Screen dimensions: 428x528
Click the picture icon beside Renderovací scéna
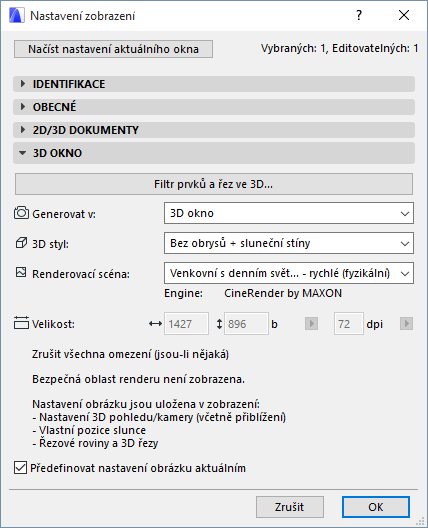tap(21, 272)
